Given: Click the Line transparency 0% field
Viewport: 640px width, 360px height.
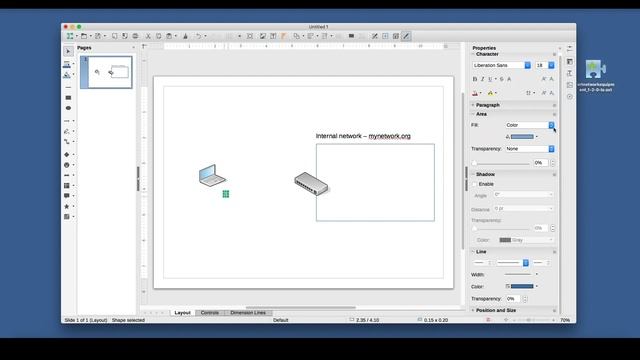Looking at the screenshot, I should [513, 299].
